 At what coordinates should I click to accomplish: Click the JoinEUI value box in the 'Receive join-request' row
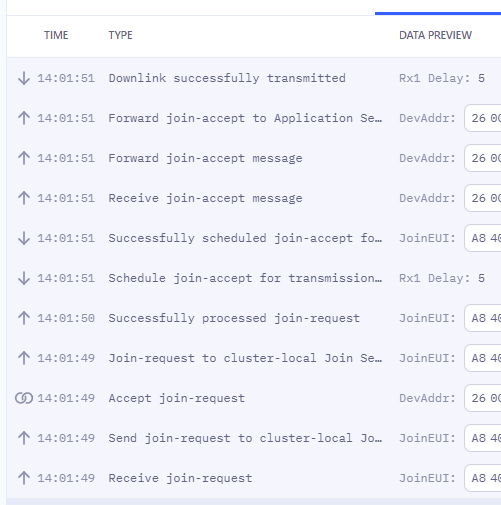click(x=483, y=478)
